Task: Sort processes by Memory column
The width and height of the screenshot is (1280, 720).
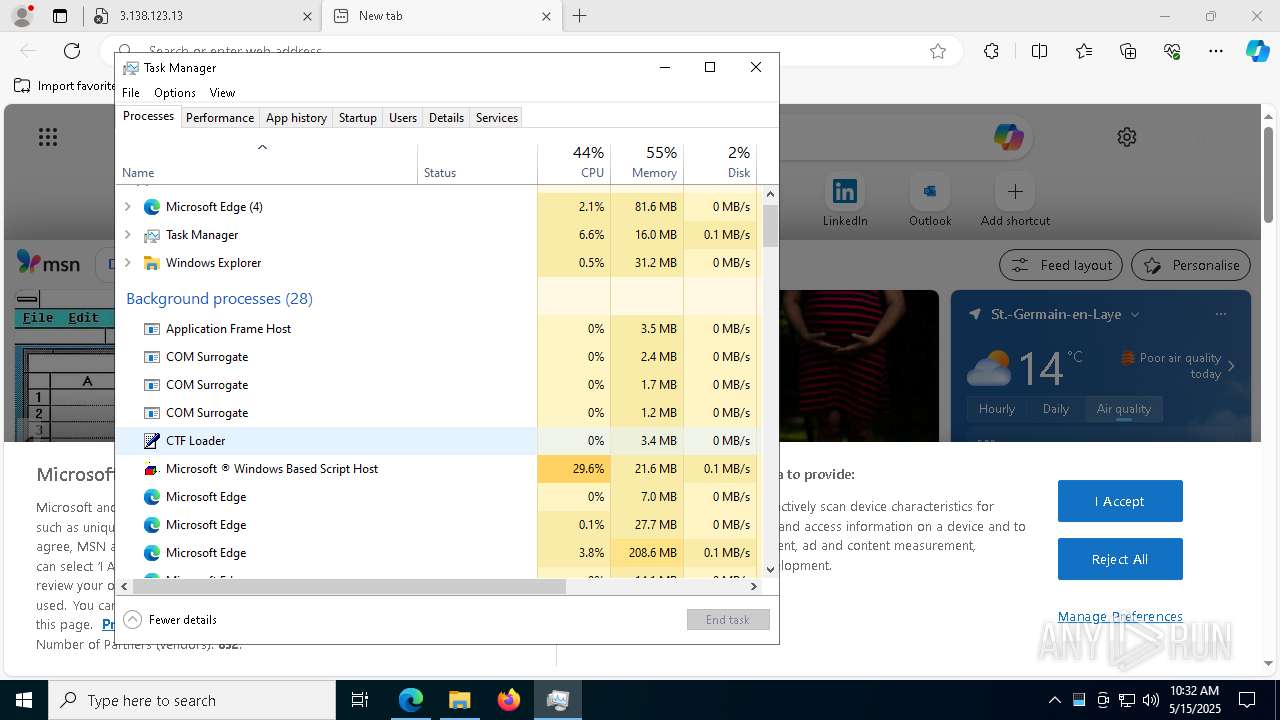Action: [647, 163]
